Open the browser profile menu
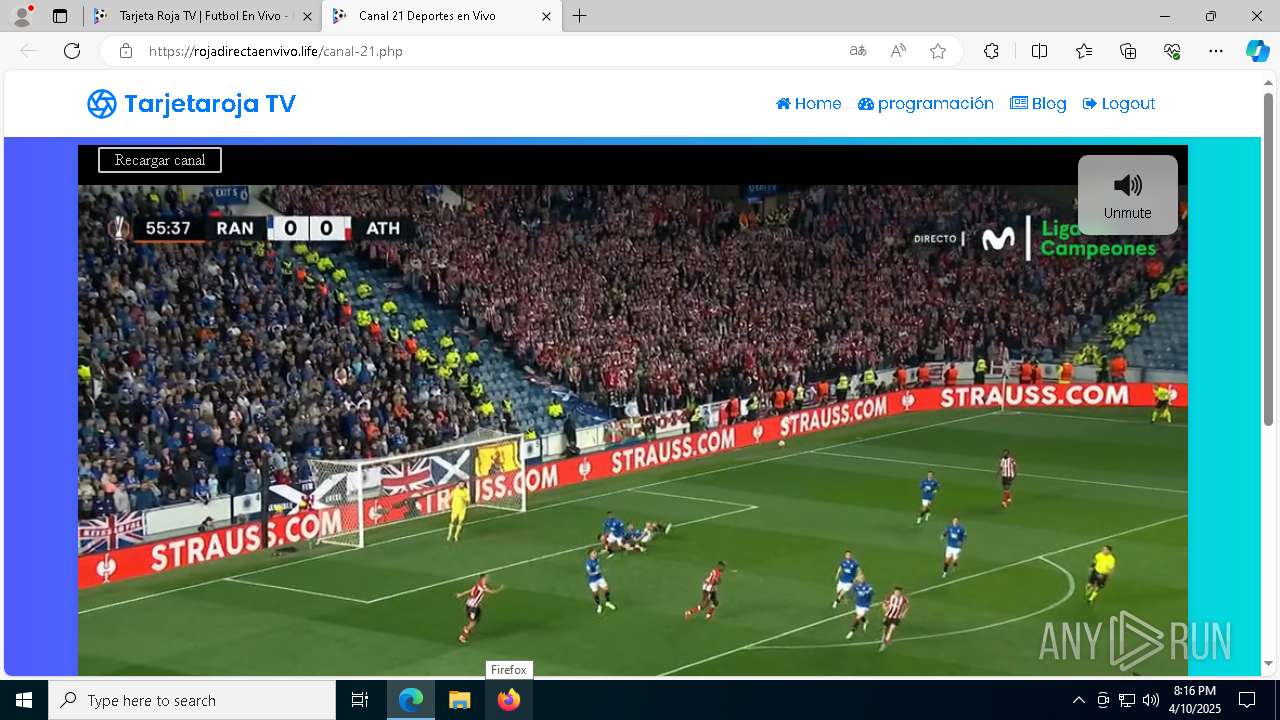 pos(22,16)
